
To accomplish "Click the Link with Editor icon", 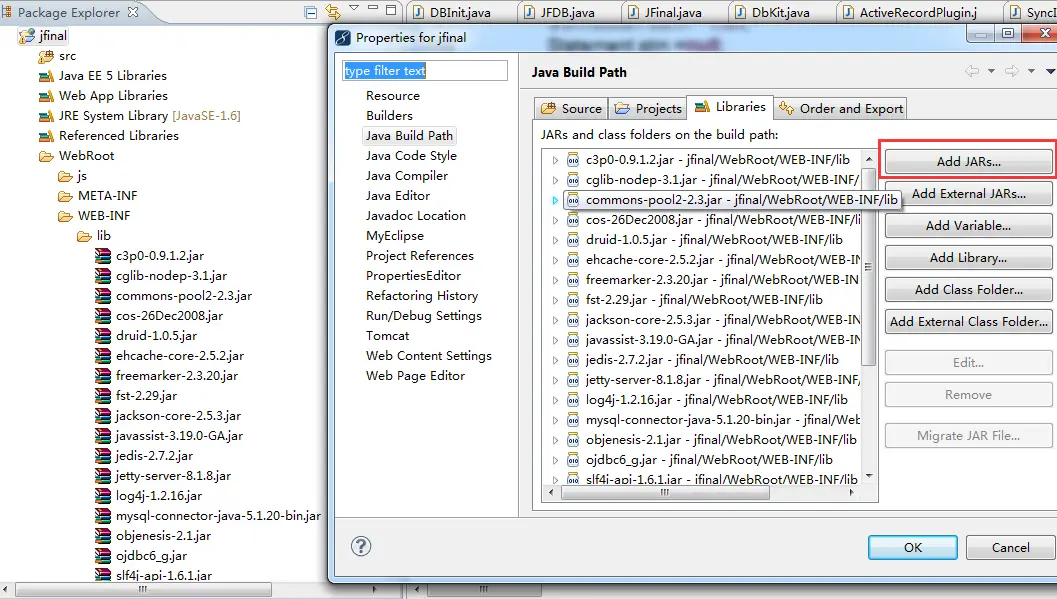I will [x=332, y=11].
